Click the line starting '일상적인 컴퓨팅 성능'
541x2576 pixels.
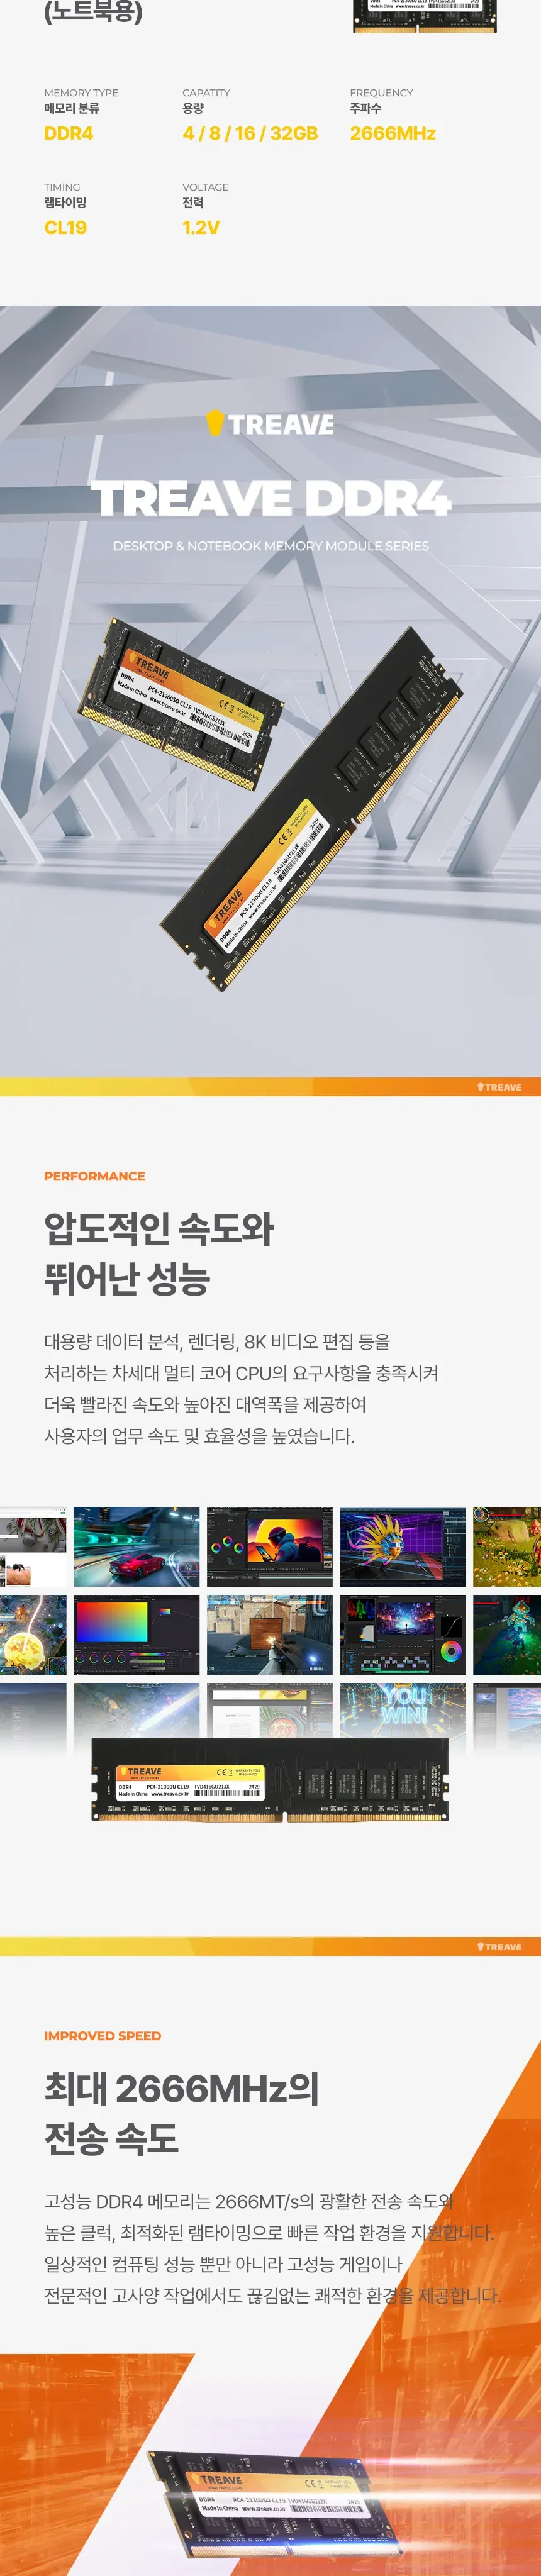click(x=223, y=2264)
